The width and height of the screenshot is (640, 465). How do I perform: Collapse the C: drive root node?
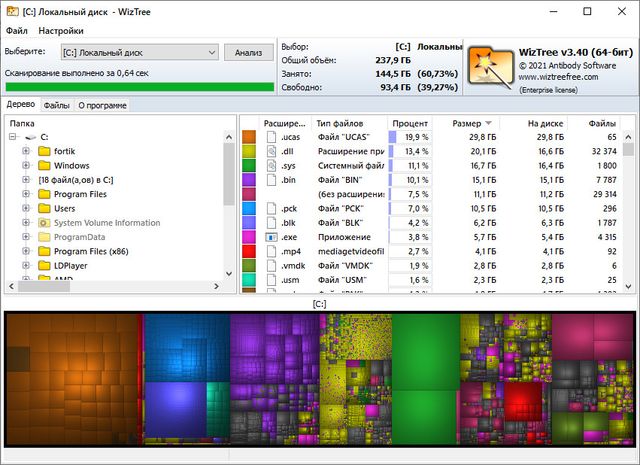coord(11,136)
